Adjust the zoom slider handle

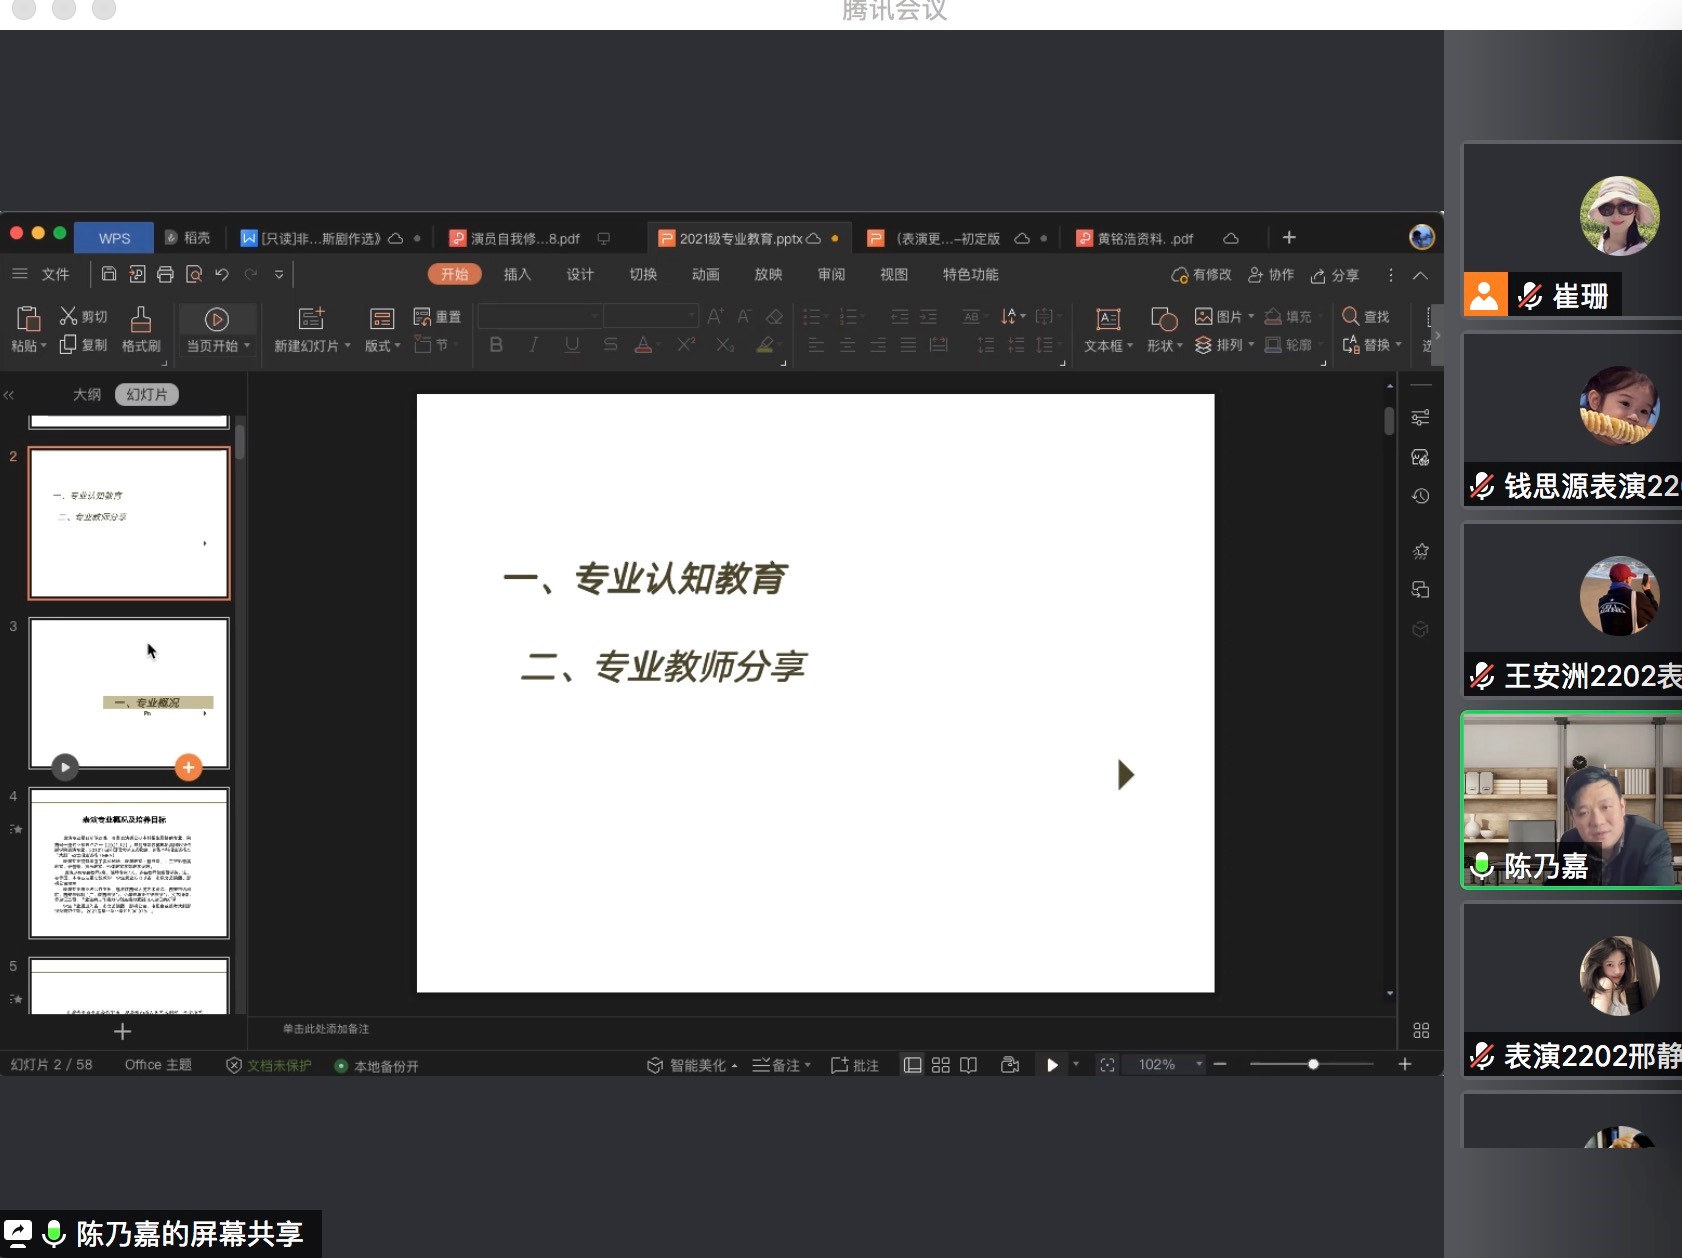click(x=1313, y=1064)
